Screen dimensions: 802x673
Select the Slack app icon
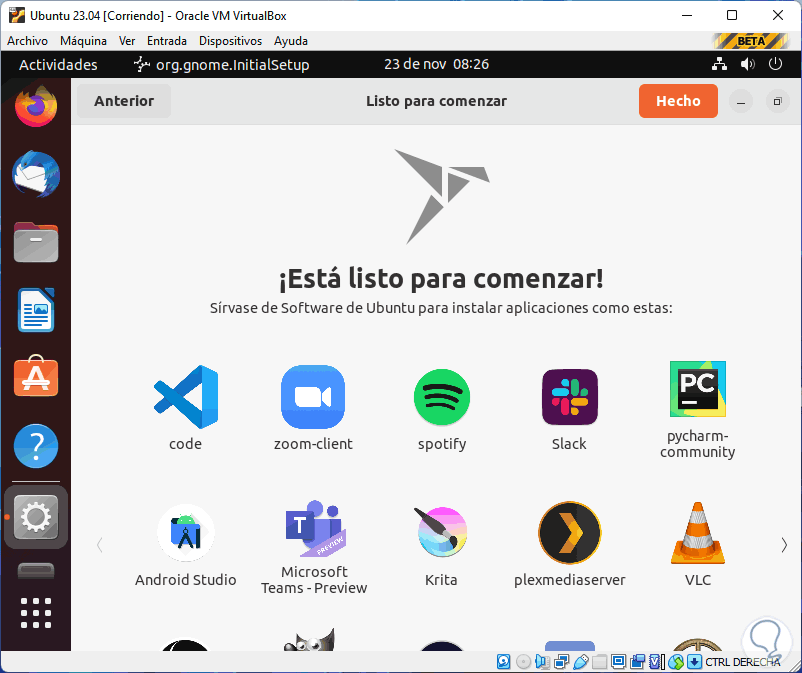[x=569, y=397]
